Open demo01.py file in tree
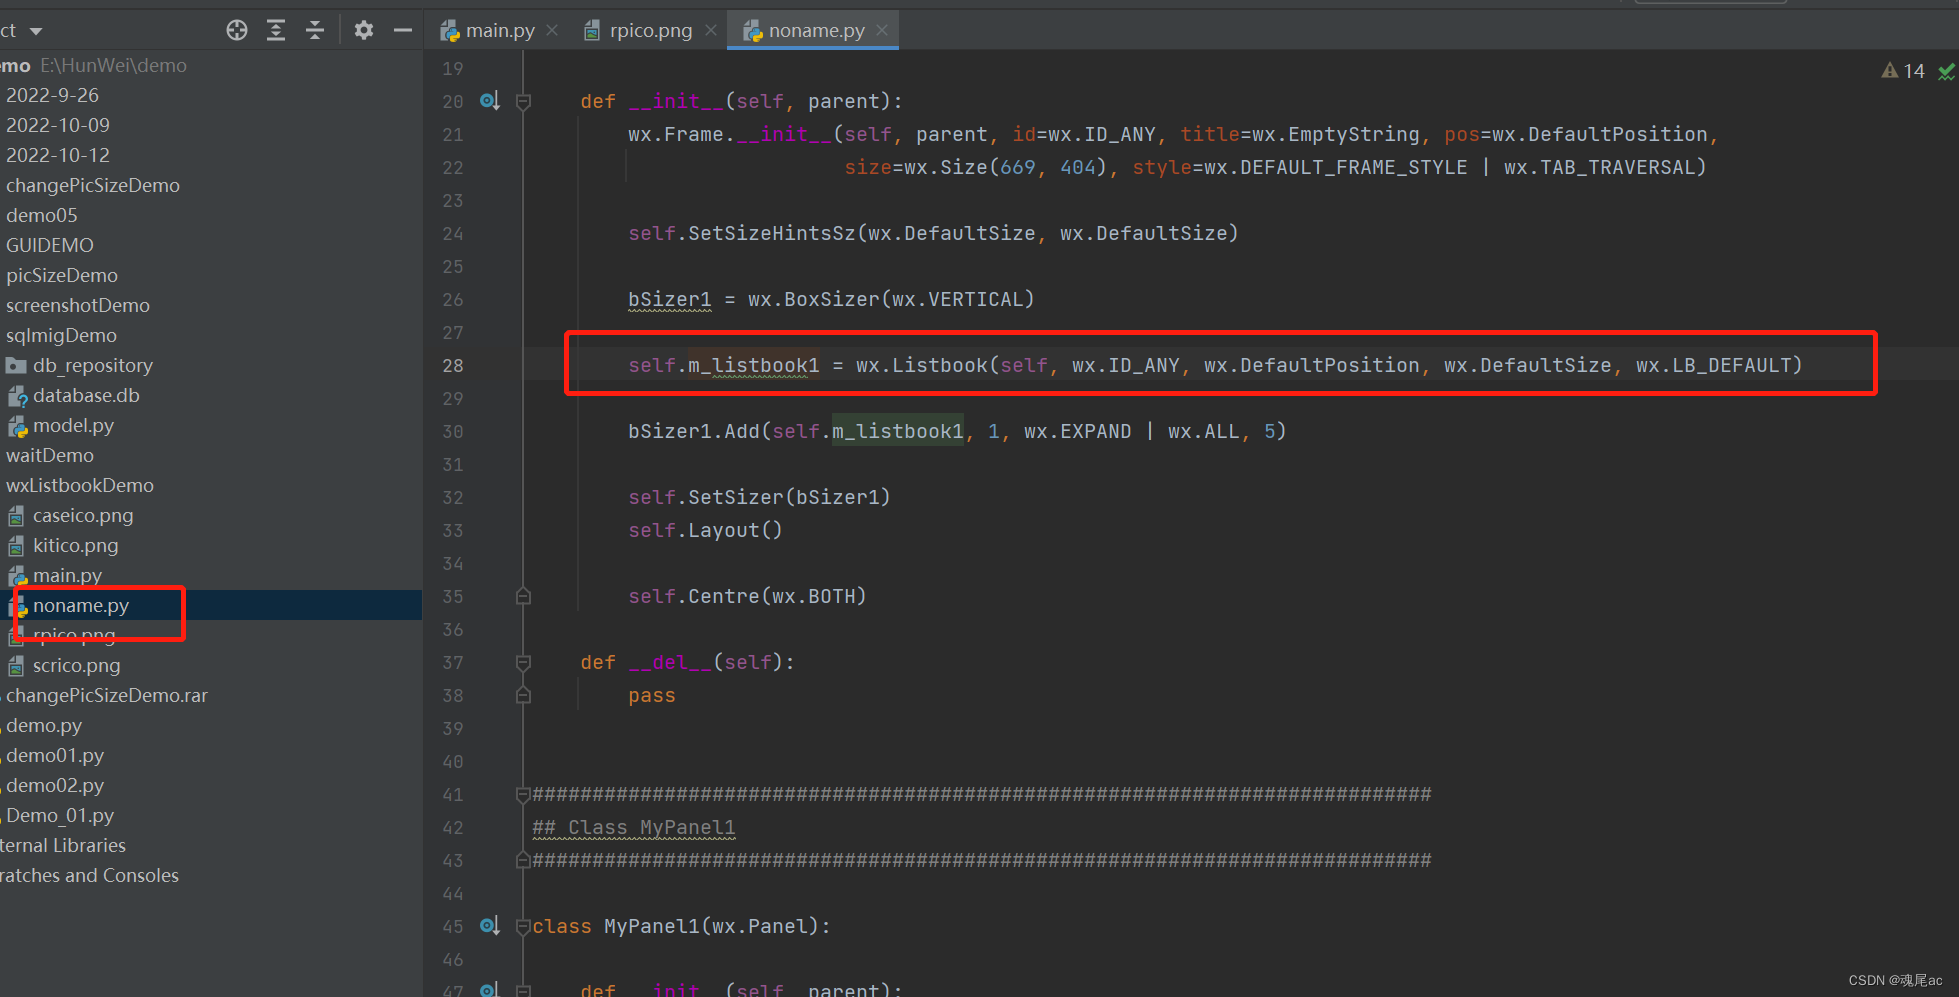 (x=55, y=755)
